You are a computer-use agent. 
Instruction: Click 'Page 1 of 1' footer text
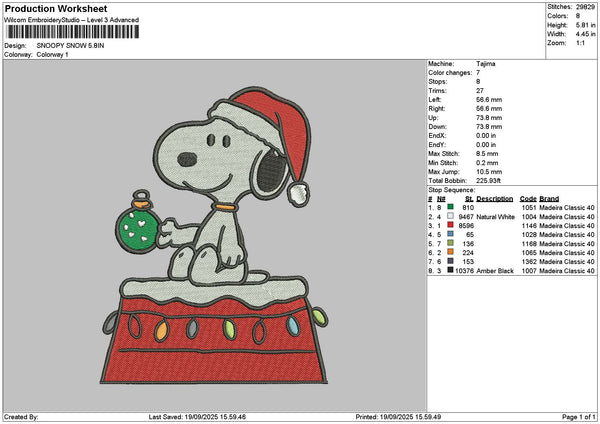(x=579, y=417)
